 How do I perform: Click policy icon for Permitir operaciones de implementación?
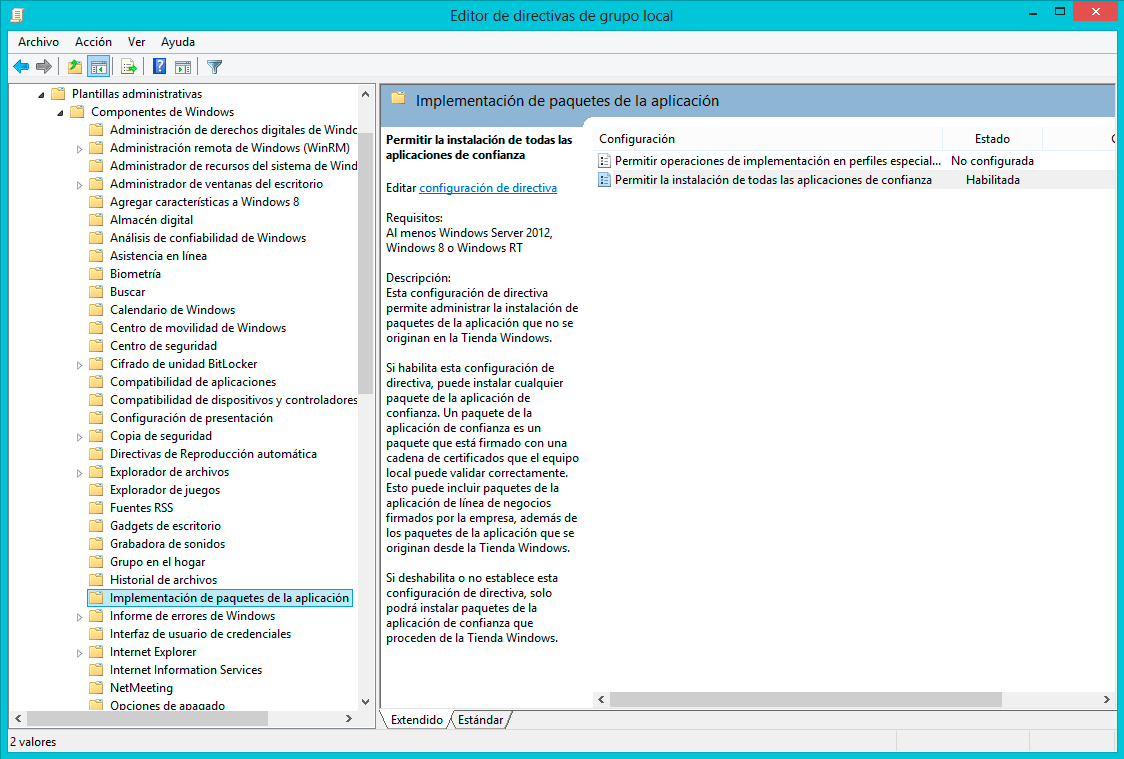coord(604,161)
